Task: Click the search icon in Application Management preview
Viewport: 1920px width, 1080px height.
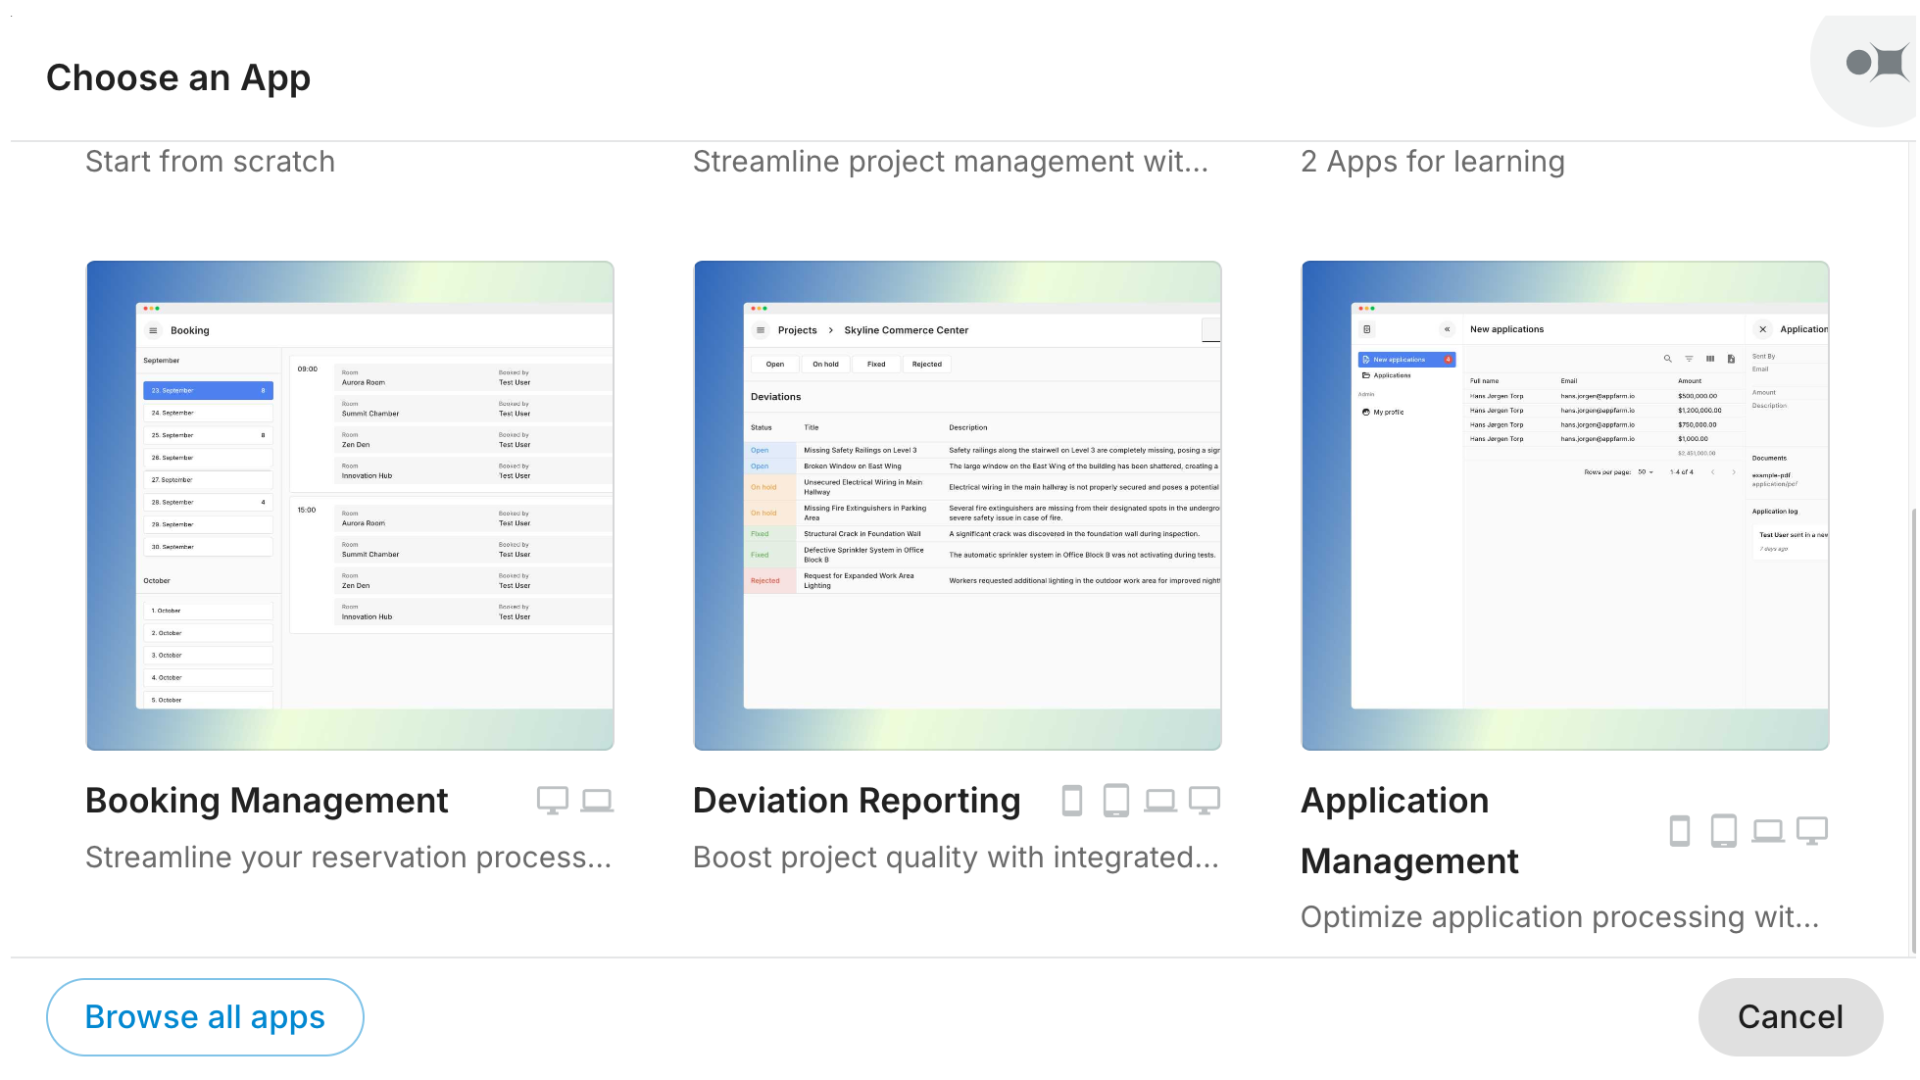Action: 1668,358
